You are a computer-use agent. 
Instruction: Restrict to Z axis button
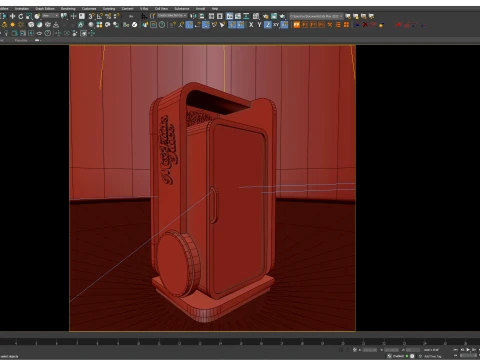click(268, 25)
